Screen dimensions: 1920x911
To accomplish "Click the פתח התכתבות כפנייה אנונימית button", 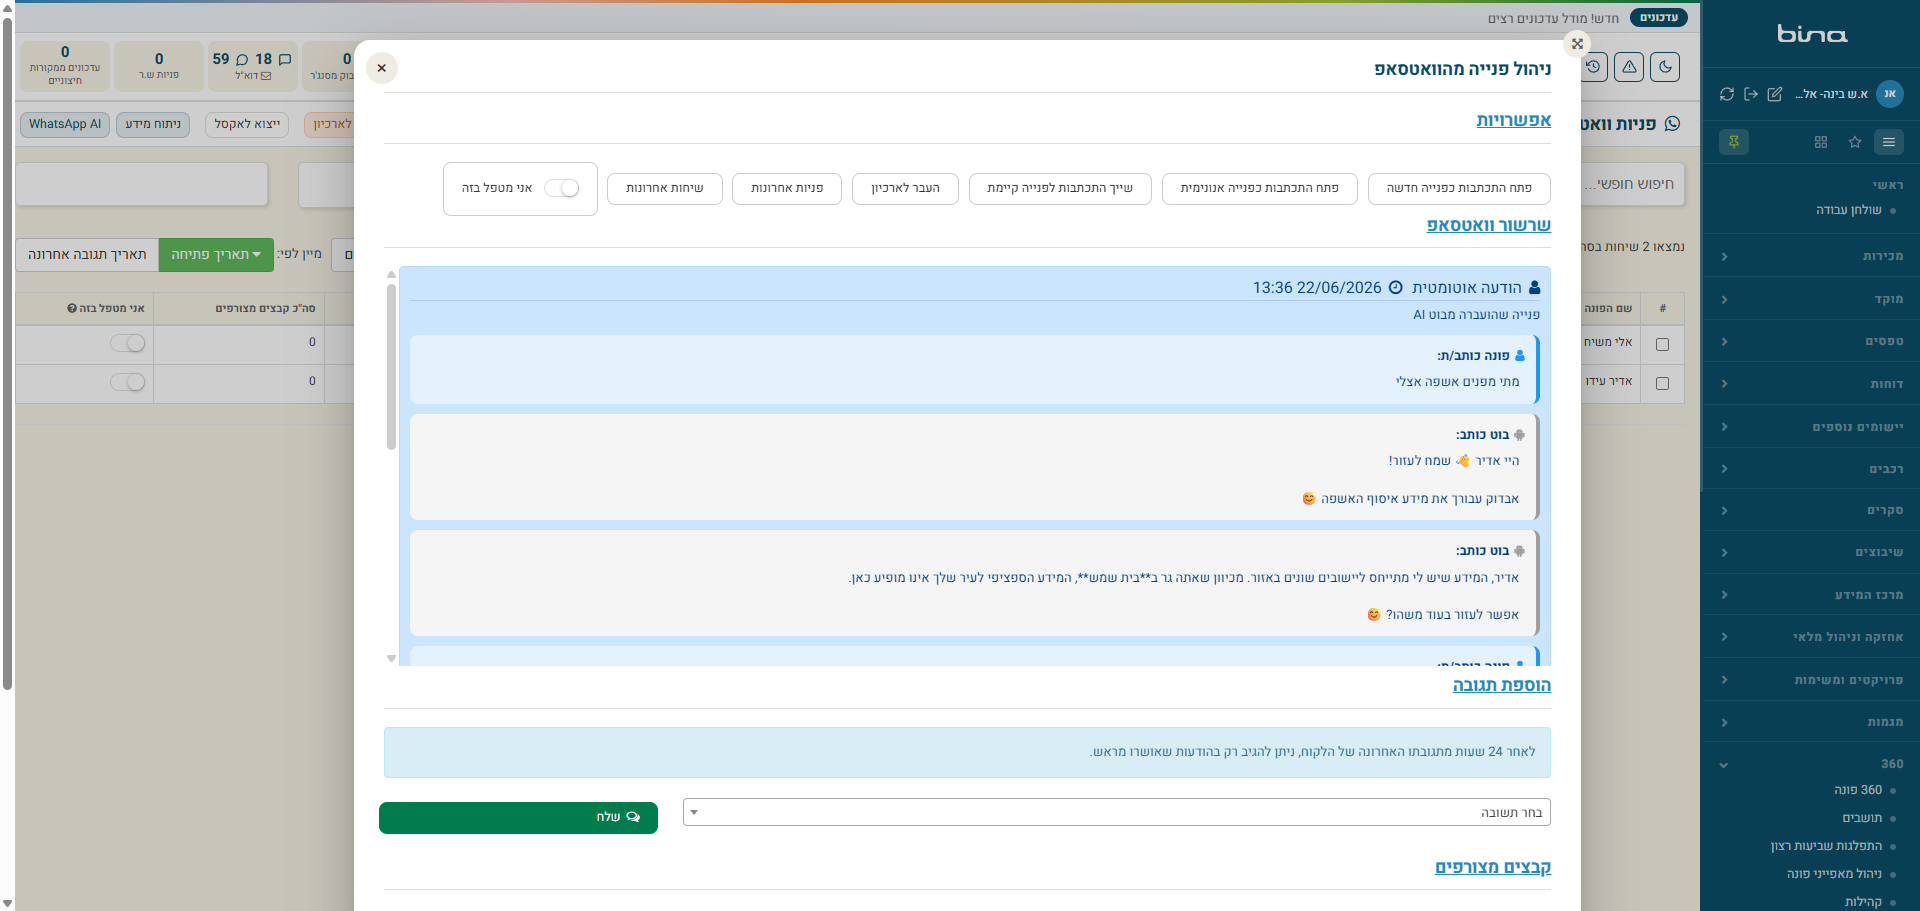I will pos(1259,188).
